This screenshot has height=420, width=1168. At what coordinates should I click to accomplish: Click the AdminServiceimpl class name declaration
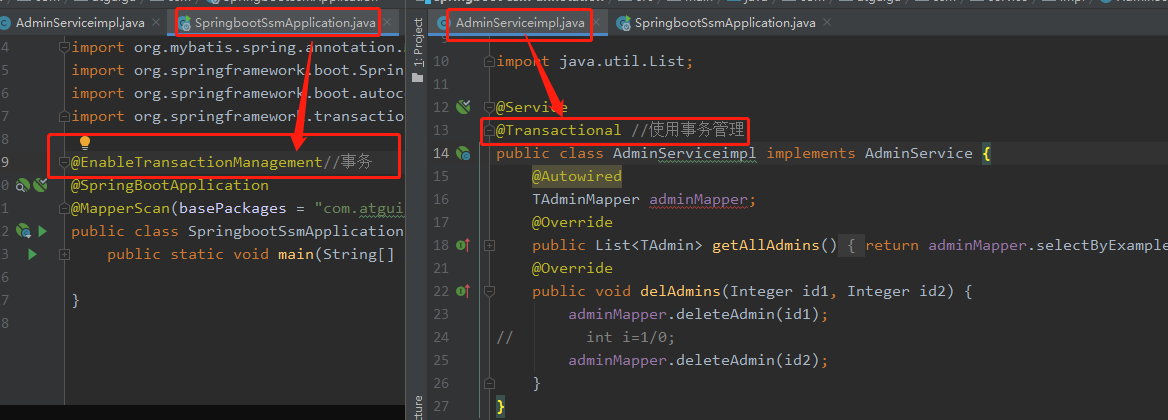[685, 153]
